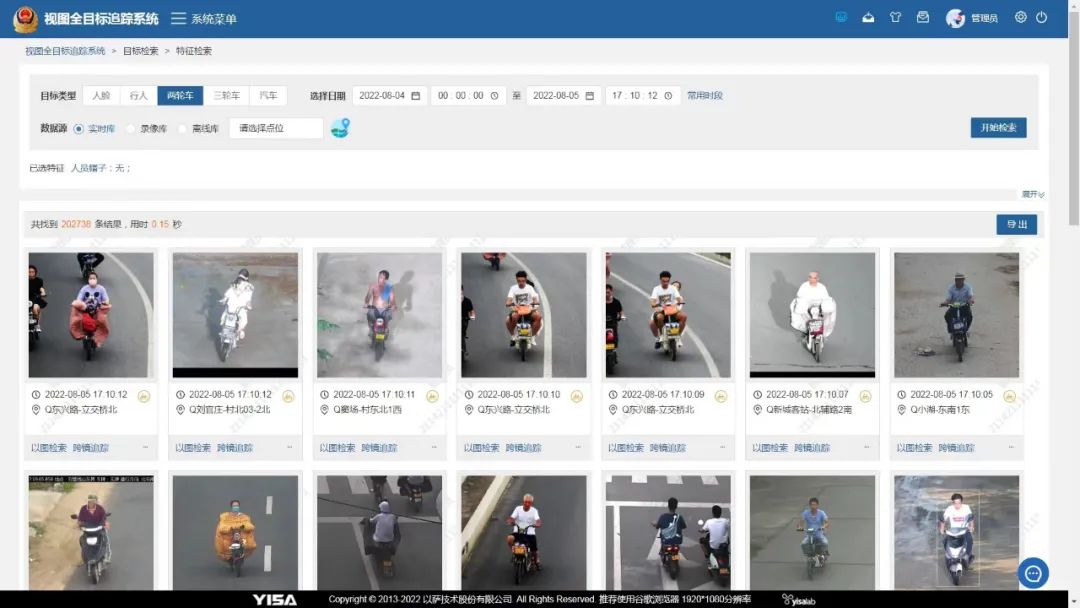
Task: Click location pin icon of Q小湖-东南1东
Action: (902, 410)
